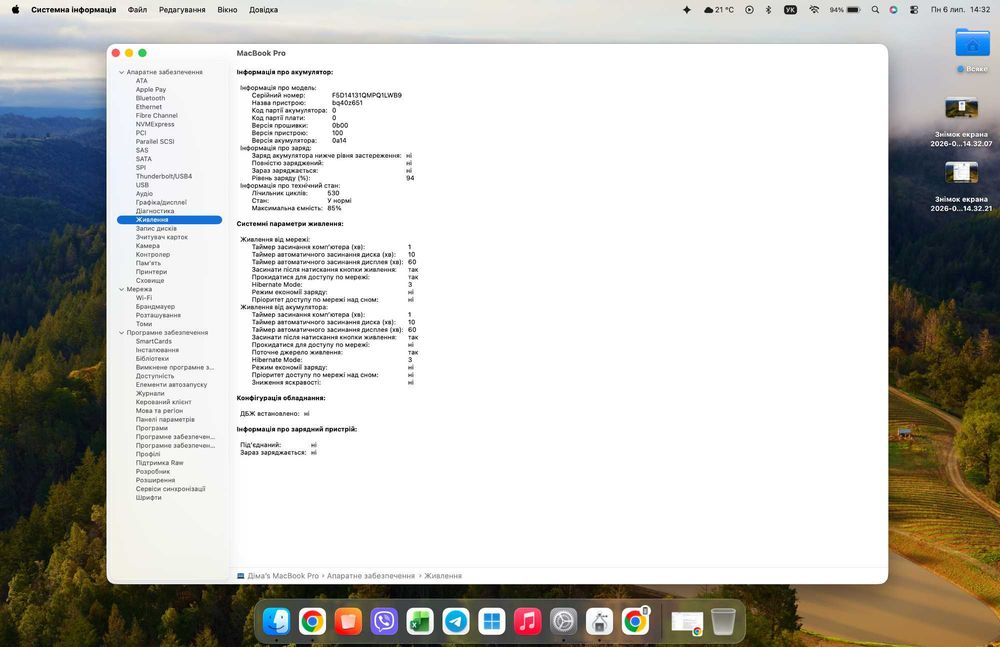Image resolution: width=1000 pixels, height=647 pixels.
Task: Select Thunderbolt/USB4 in the sidebar
Action: pyautogui.click(x=164, y=176)
